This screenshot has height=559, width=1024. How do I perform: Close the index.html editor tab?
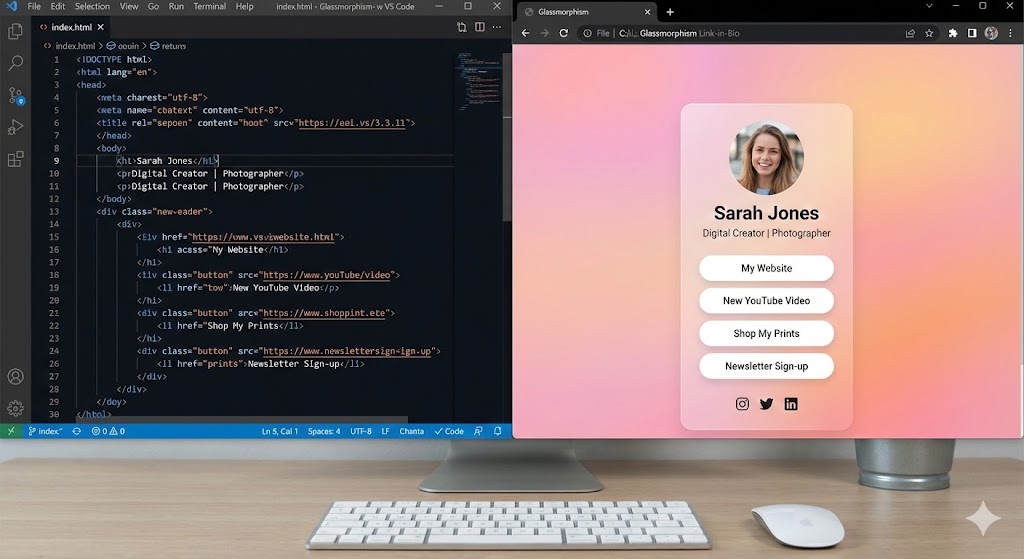pyautogui.click(x=101, y=27)
